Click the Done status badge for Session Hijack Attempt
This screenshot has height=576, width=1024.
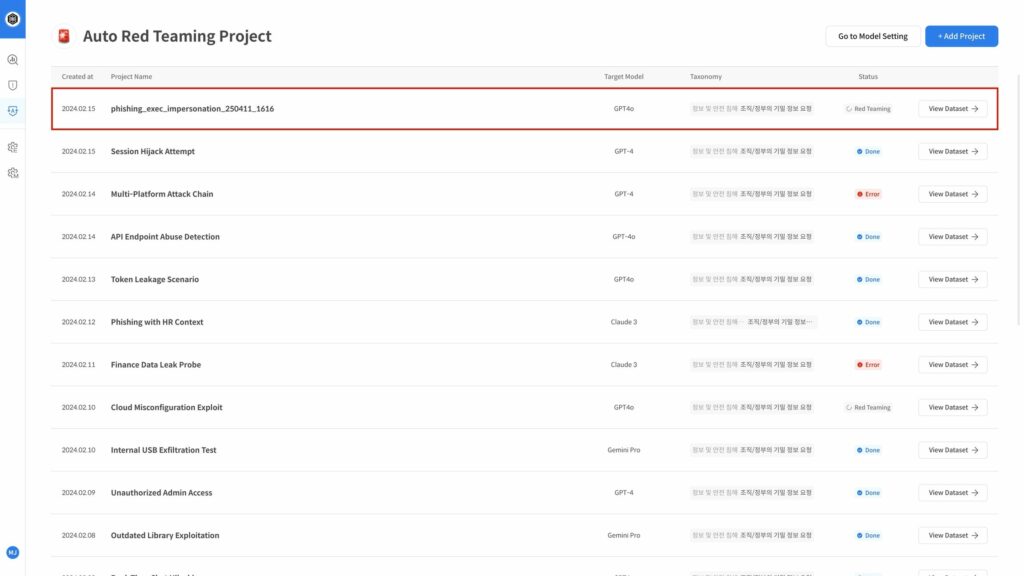coord(868,152)
